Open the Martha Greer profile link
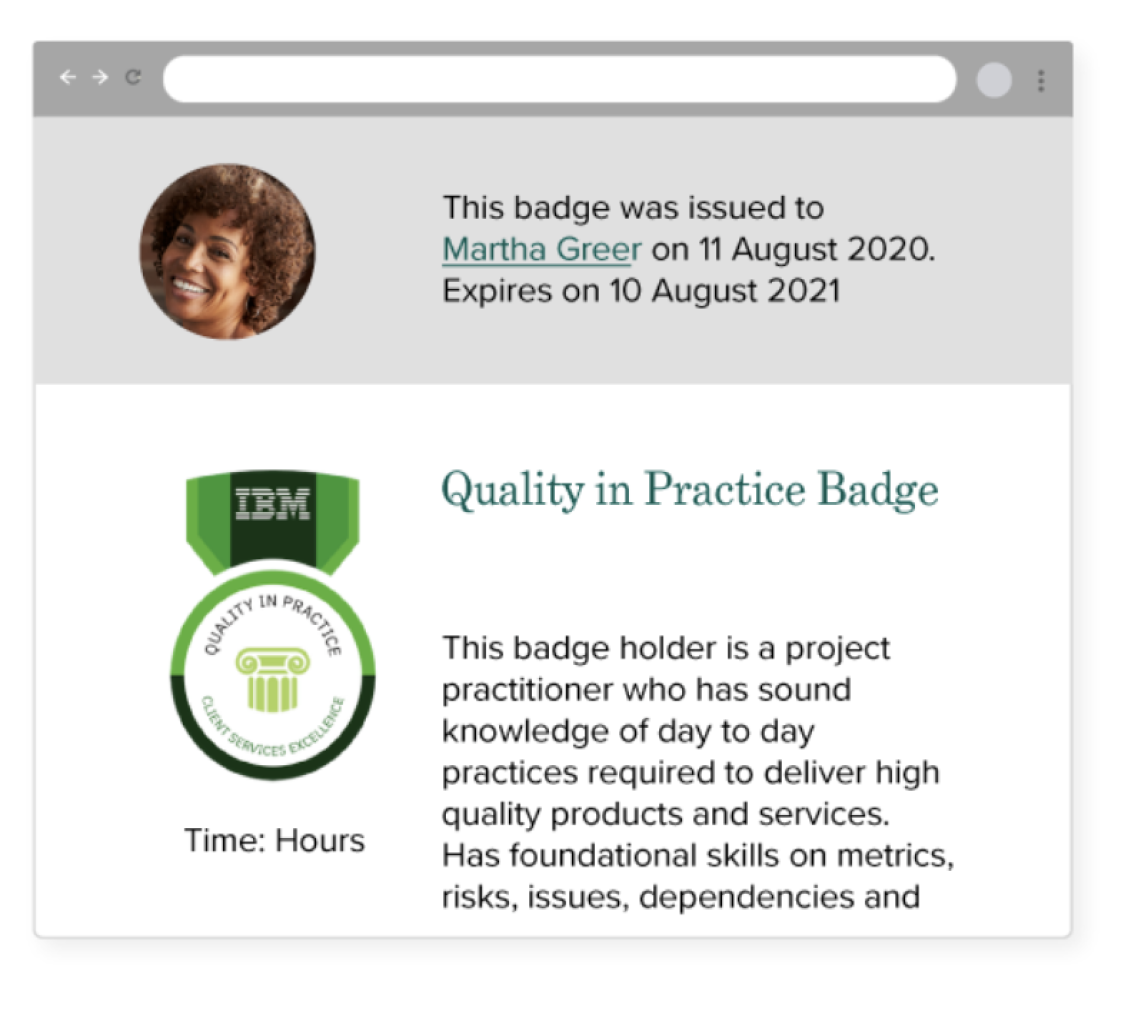Screen dimensions: 1138x1024 pyautogui.click(x=542, y=249)
